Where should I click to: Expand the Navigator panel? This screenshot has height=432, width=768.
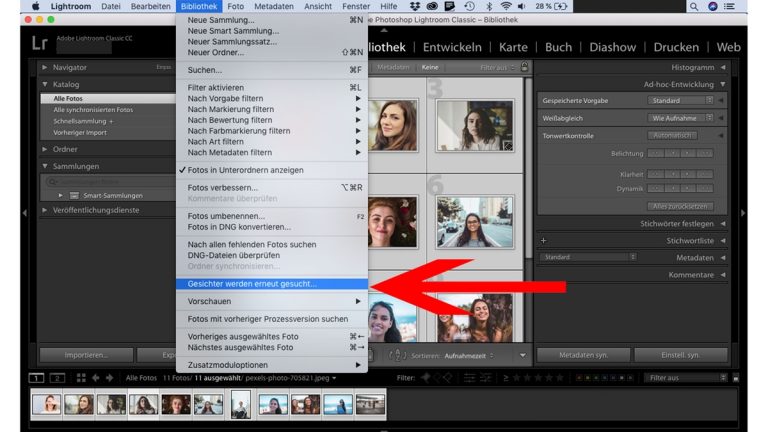(45, 67)
